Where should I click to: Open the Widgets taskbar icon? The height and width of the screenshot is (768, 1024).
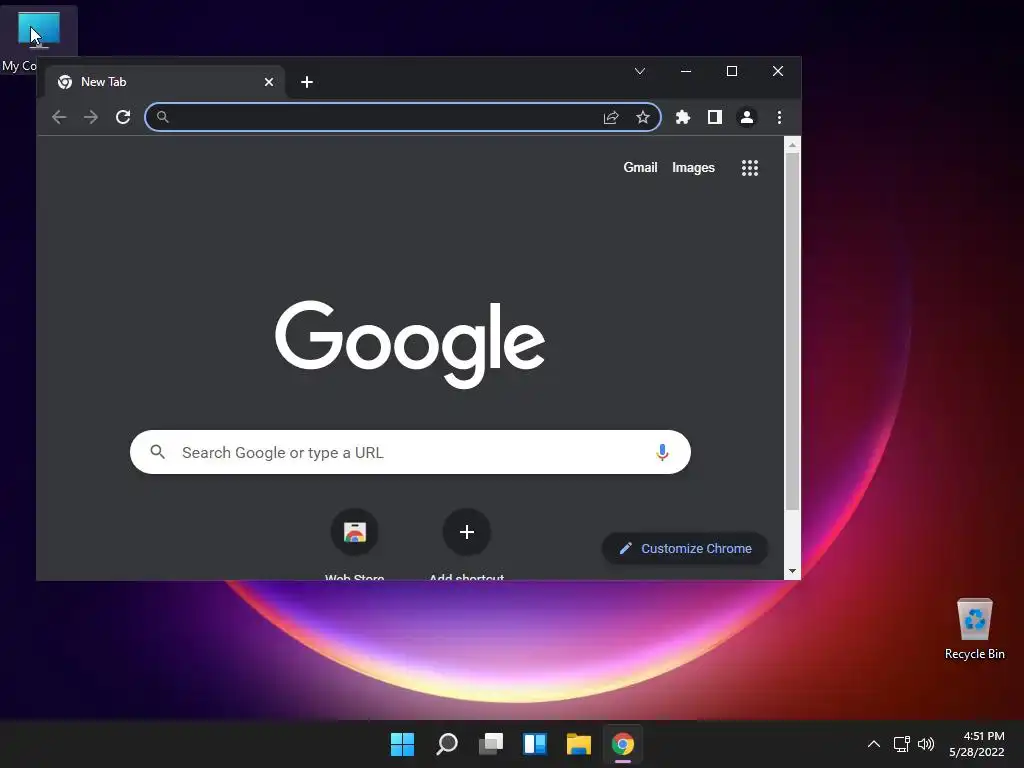pyautogui.click(x=535, y=744)
